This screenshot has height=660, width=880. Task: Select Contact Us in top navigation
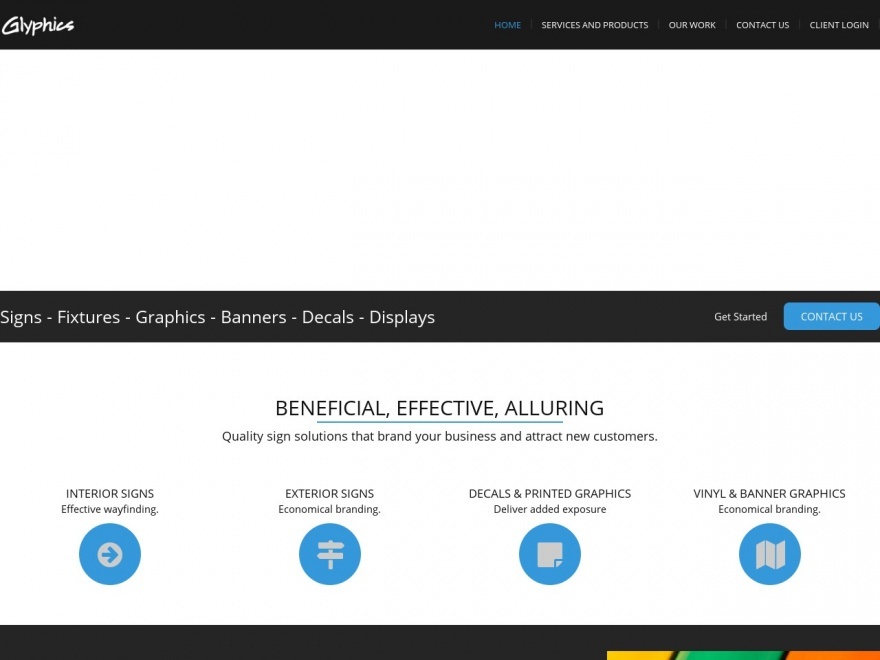[x=763, y=25]
